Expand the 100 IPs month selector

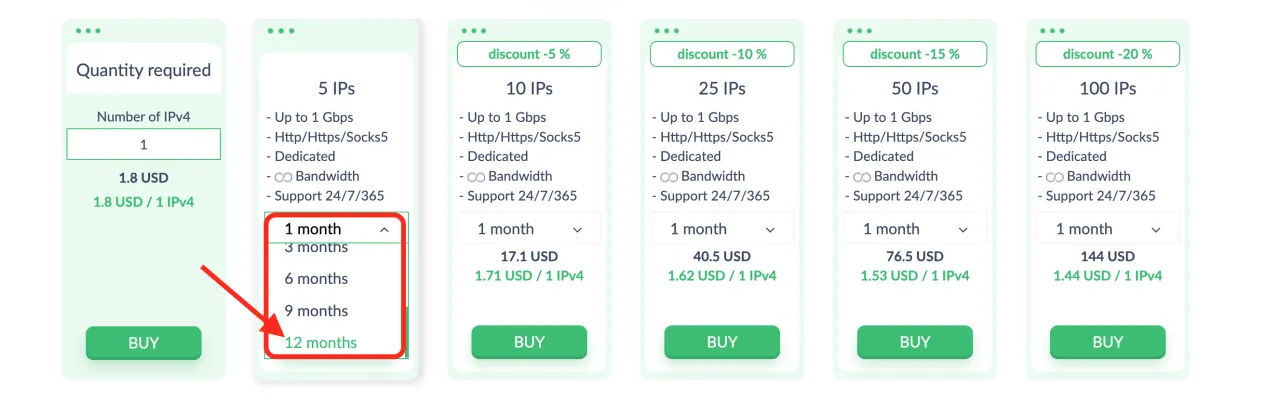pyautogui.click(x=1107, y=229)
